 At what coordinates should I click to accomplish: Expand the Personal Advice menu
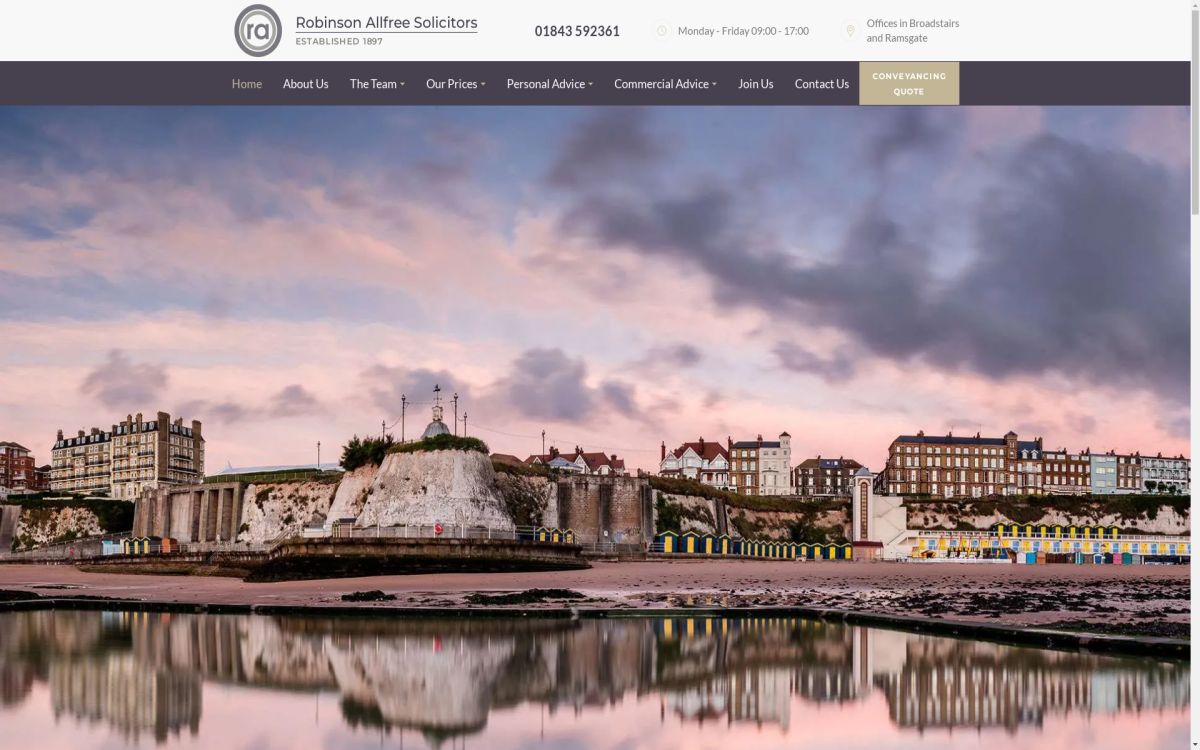549,84
